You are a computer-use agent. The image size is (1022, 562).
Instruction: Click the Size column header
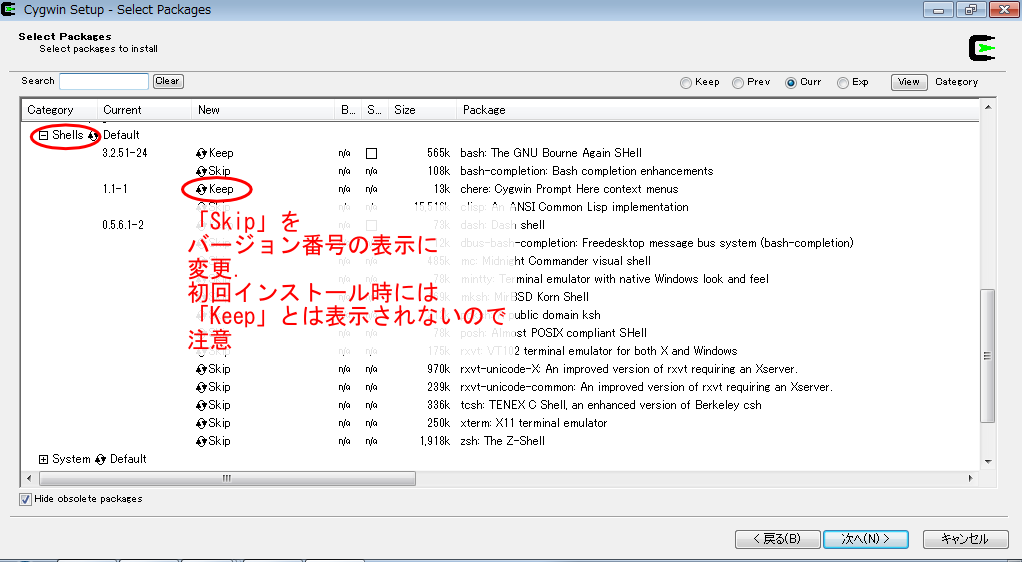(422, 110)
